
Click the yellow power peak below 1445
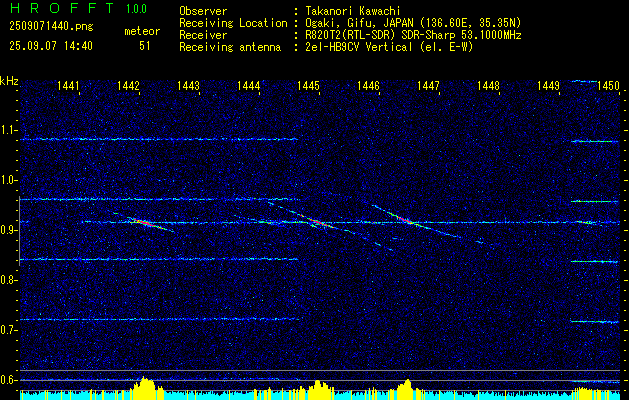click(318, 390)
